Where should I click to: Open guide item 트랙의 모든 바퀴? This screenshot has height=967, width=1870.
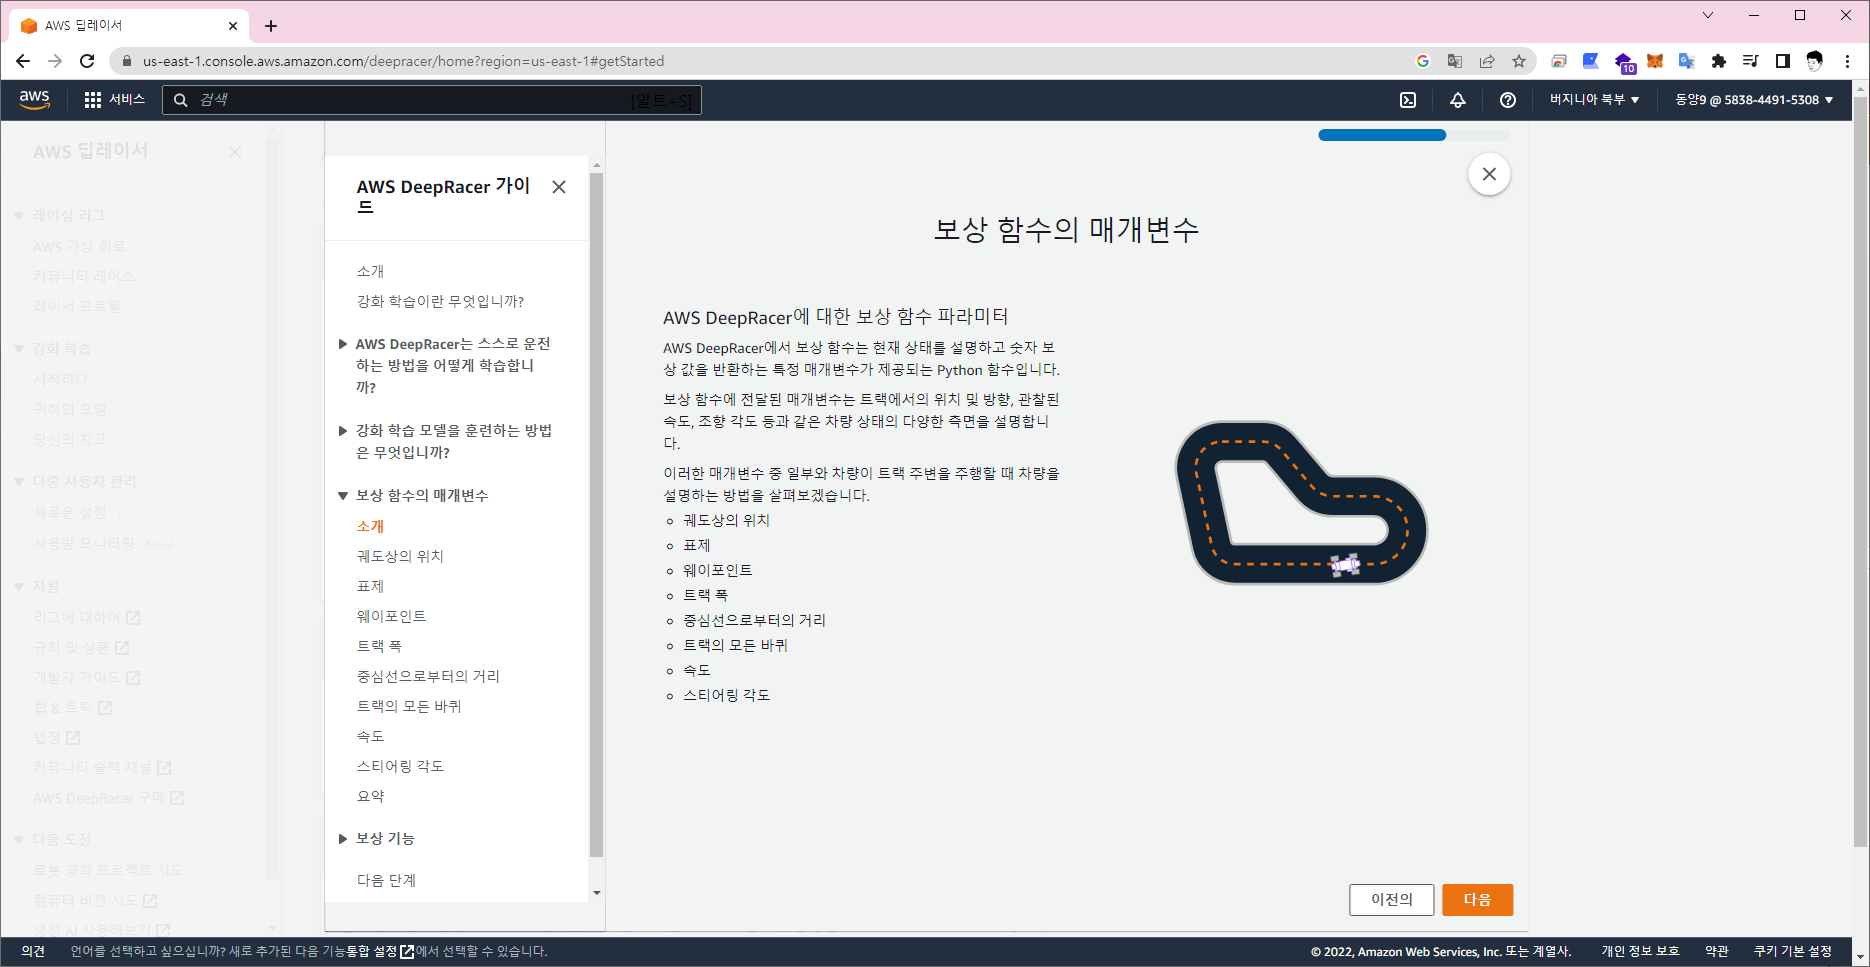(409, 706)
